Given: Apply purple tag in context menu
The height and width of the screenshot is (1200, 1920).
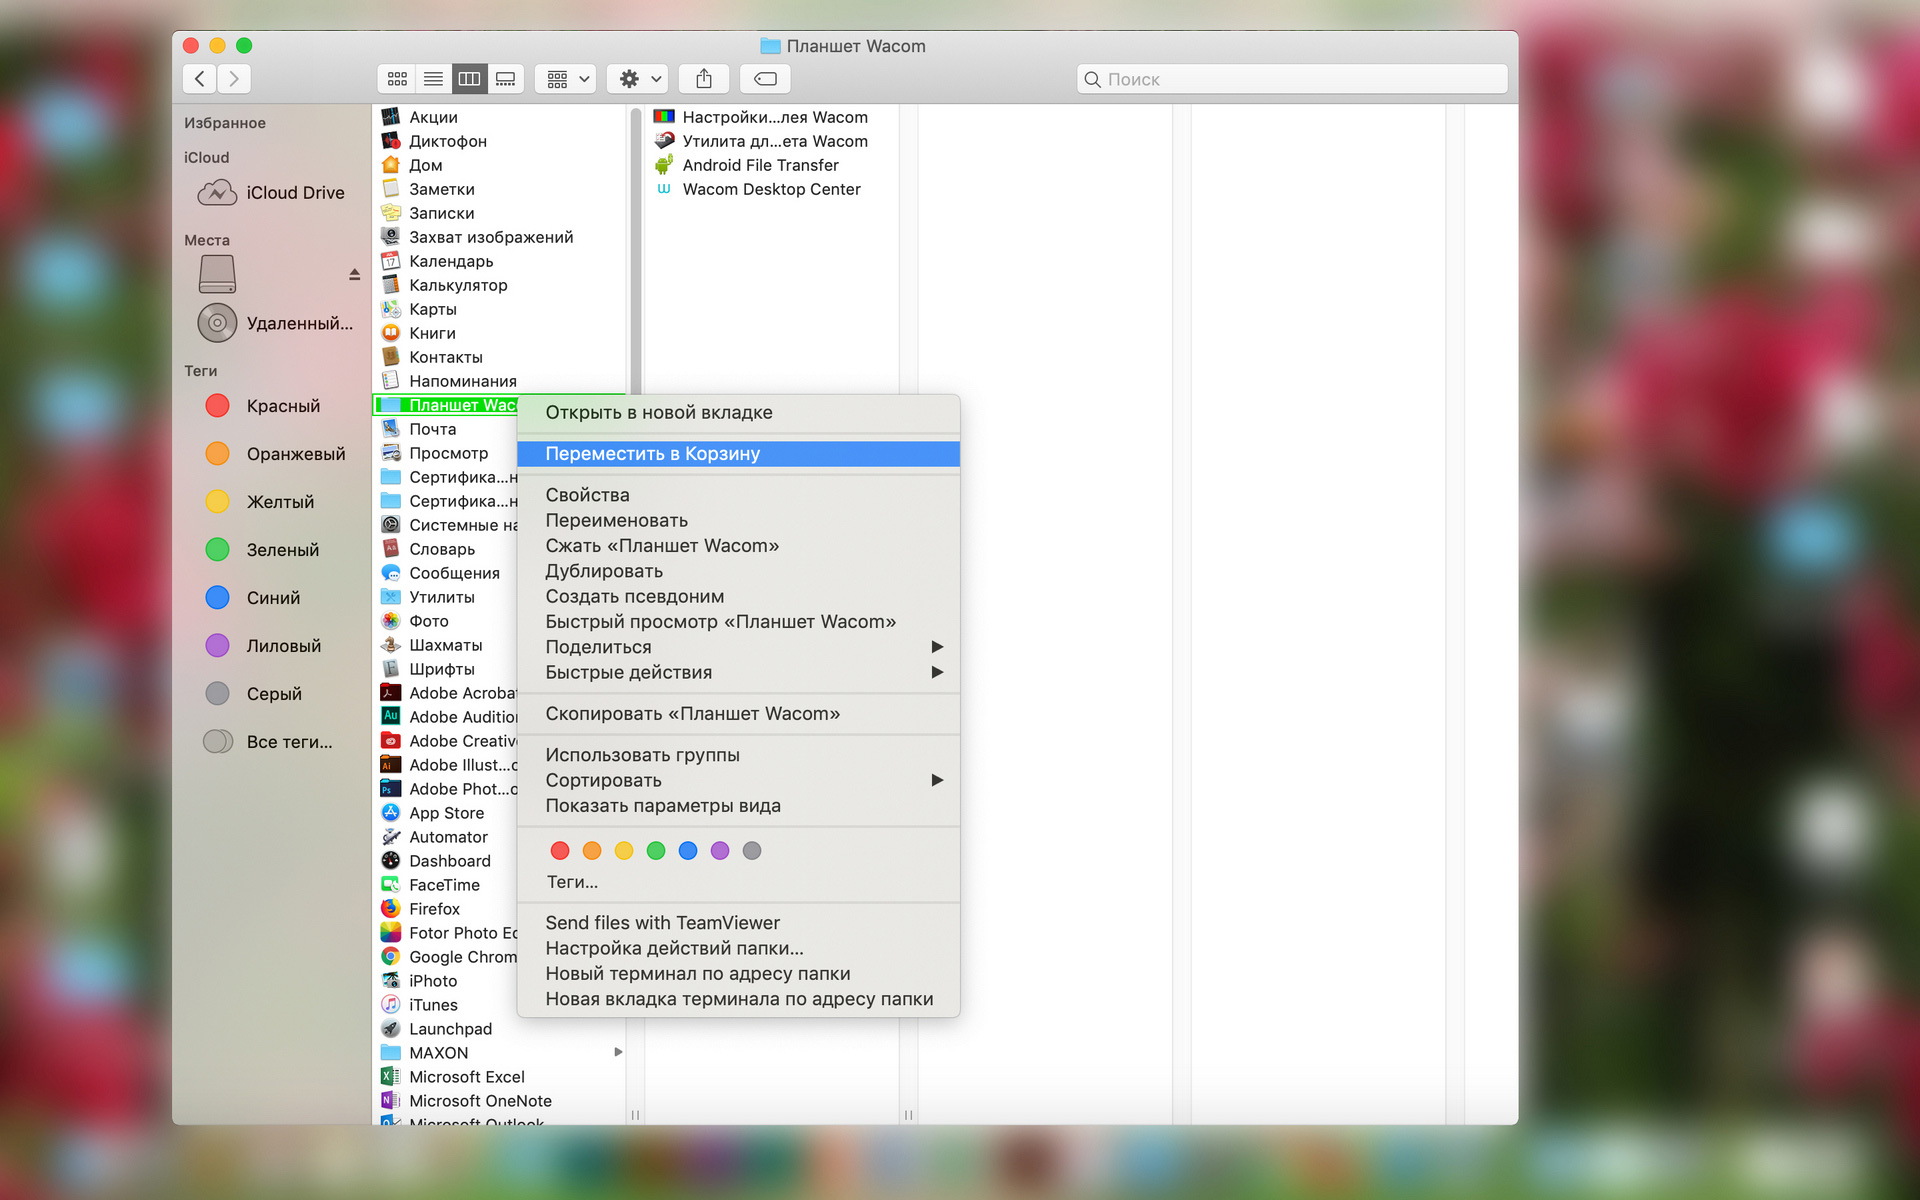Looking at the screenshot, I should coord(720,851).
